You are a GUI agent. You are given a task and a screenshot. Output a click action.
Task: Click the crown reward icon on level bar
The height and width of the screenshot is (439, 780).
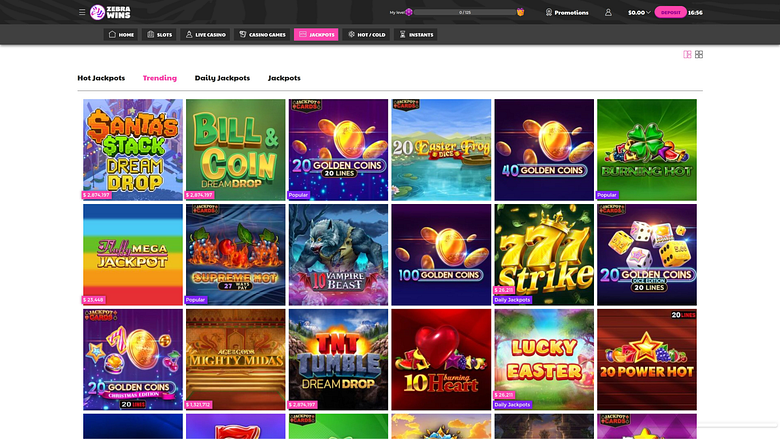520,12
